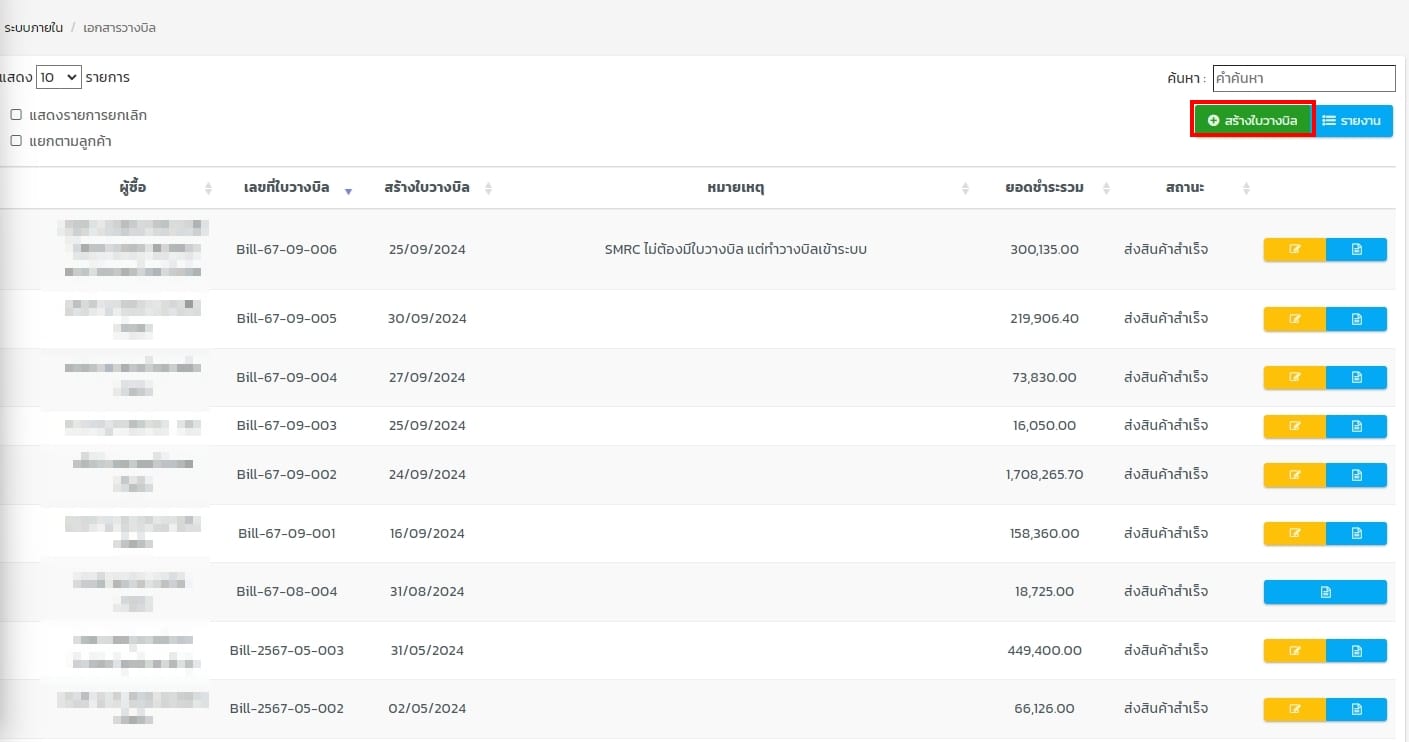1409x742 pixels.
Task: Click the คำค้นหา search field
Action: click(x=1303, y=78)
